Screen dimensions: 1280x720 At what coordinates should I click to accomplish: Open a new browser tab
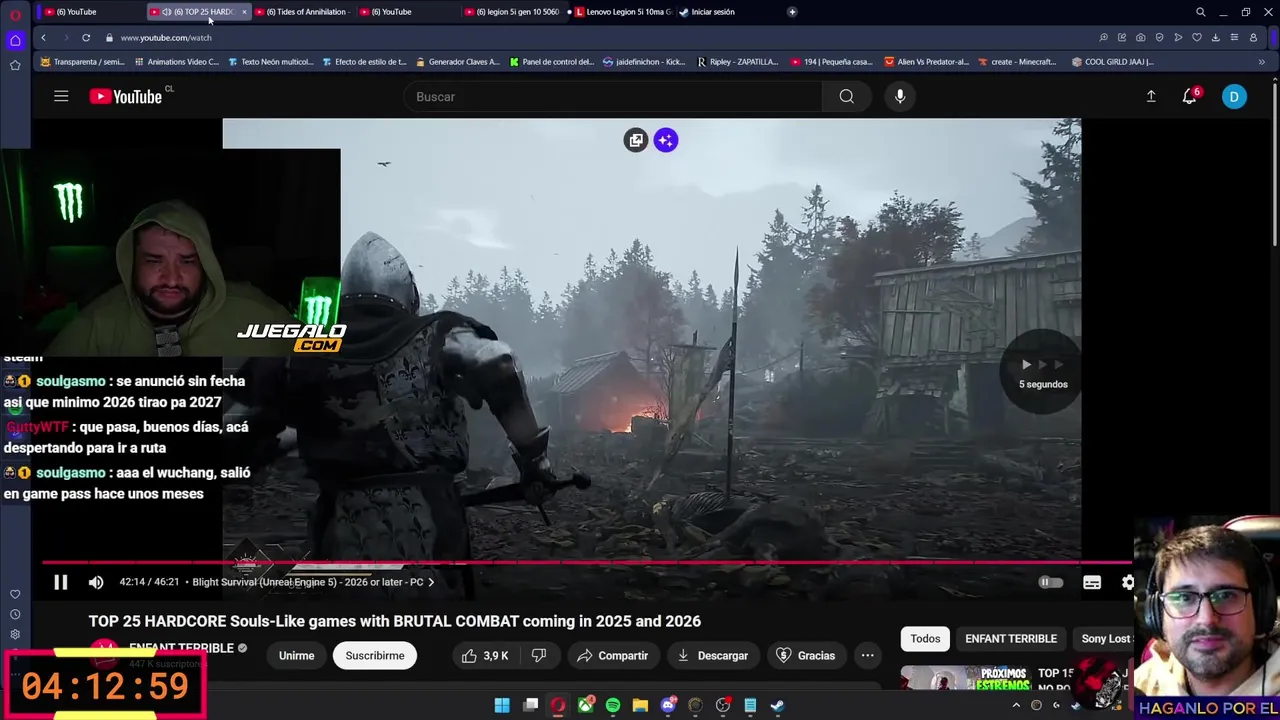click(792, 12)
